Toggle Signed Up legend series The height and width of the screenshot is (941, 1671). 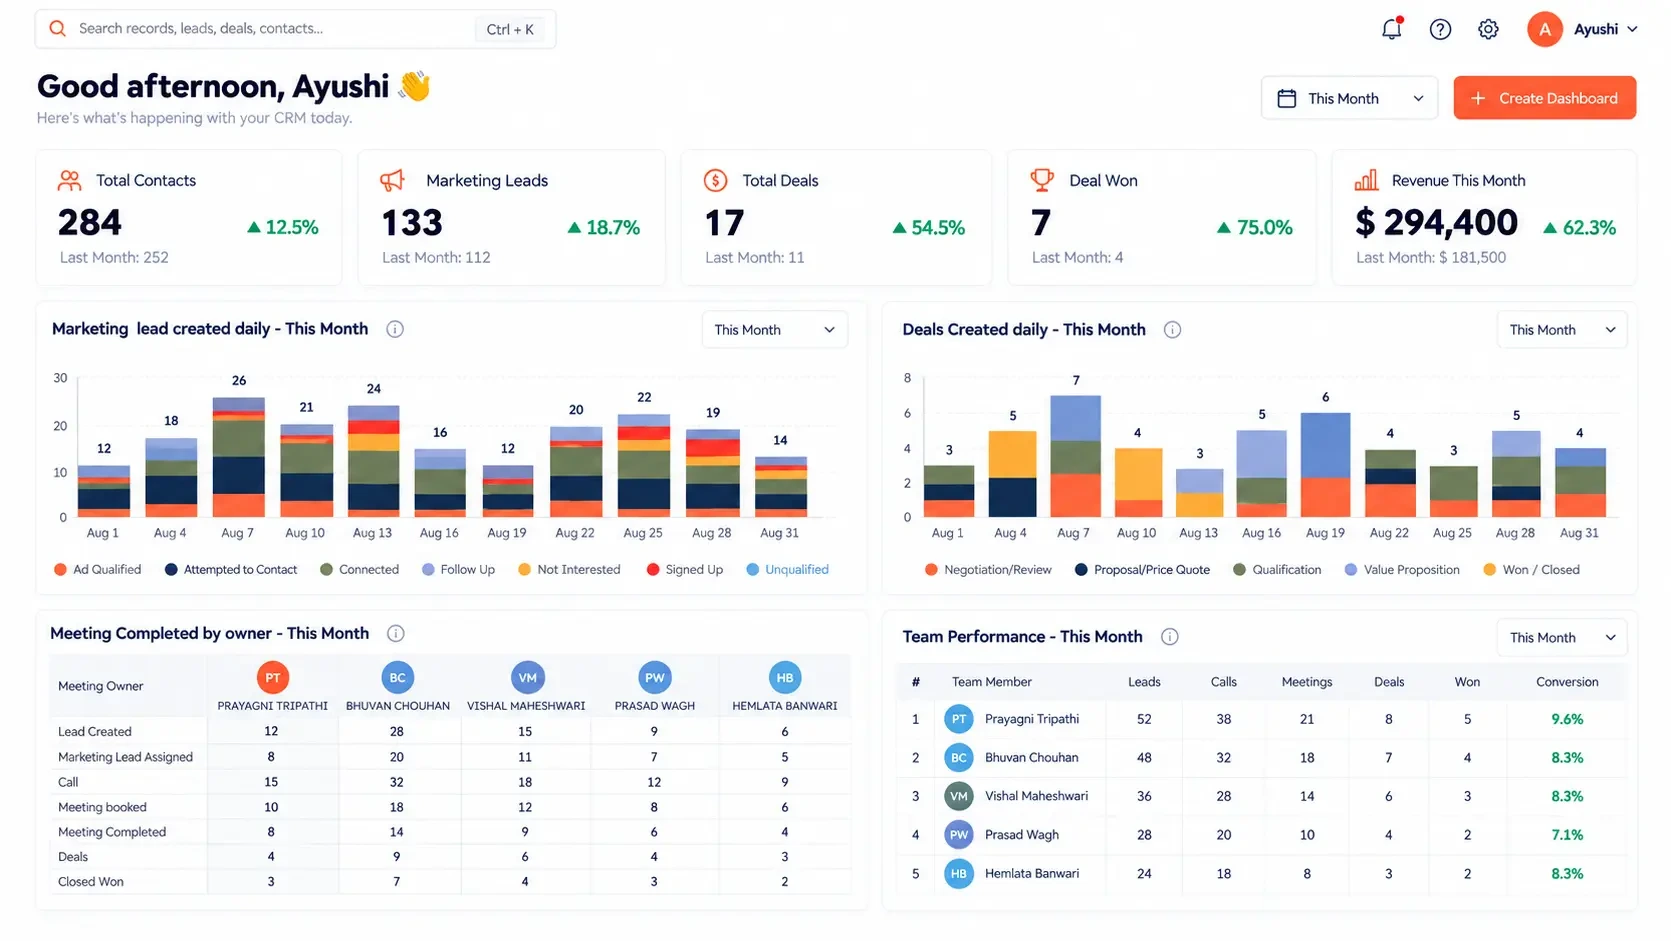[x=685, y=570]
